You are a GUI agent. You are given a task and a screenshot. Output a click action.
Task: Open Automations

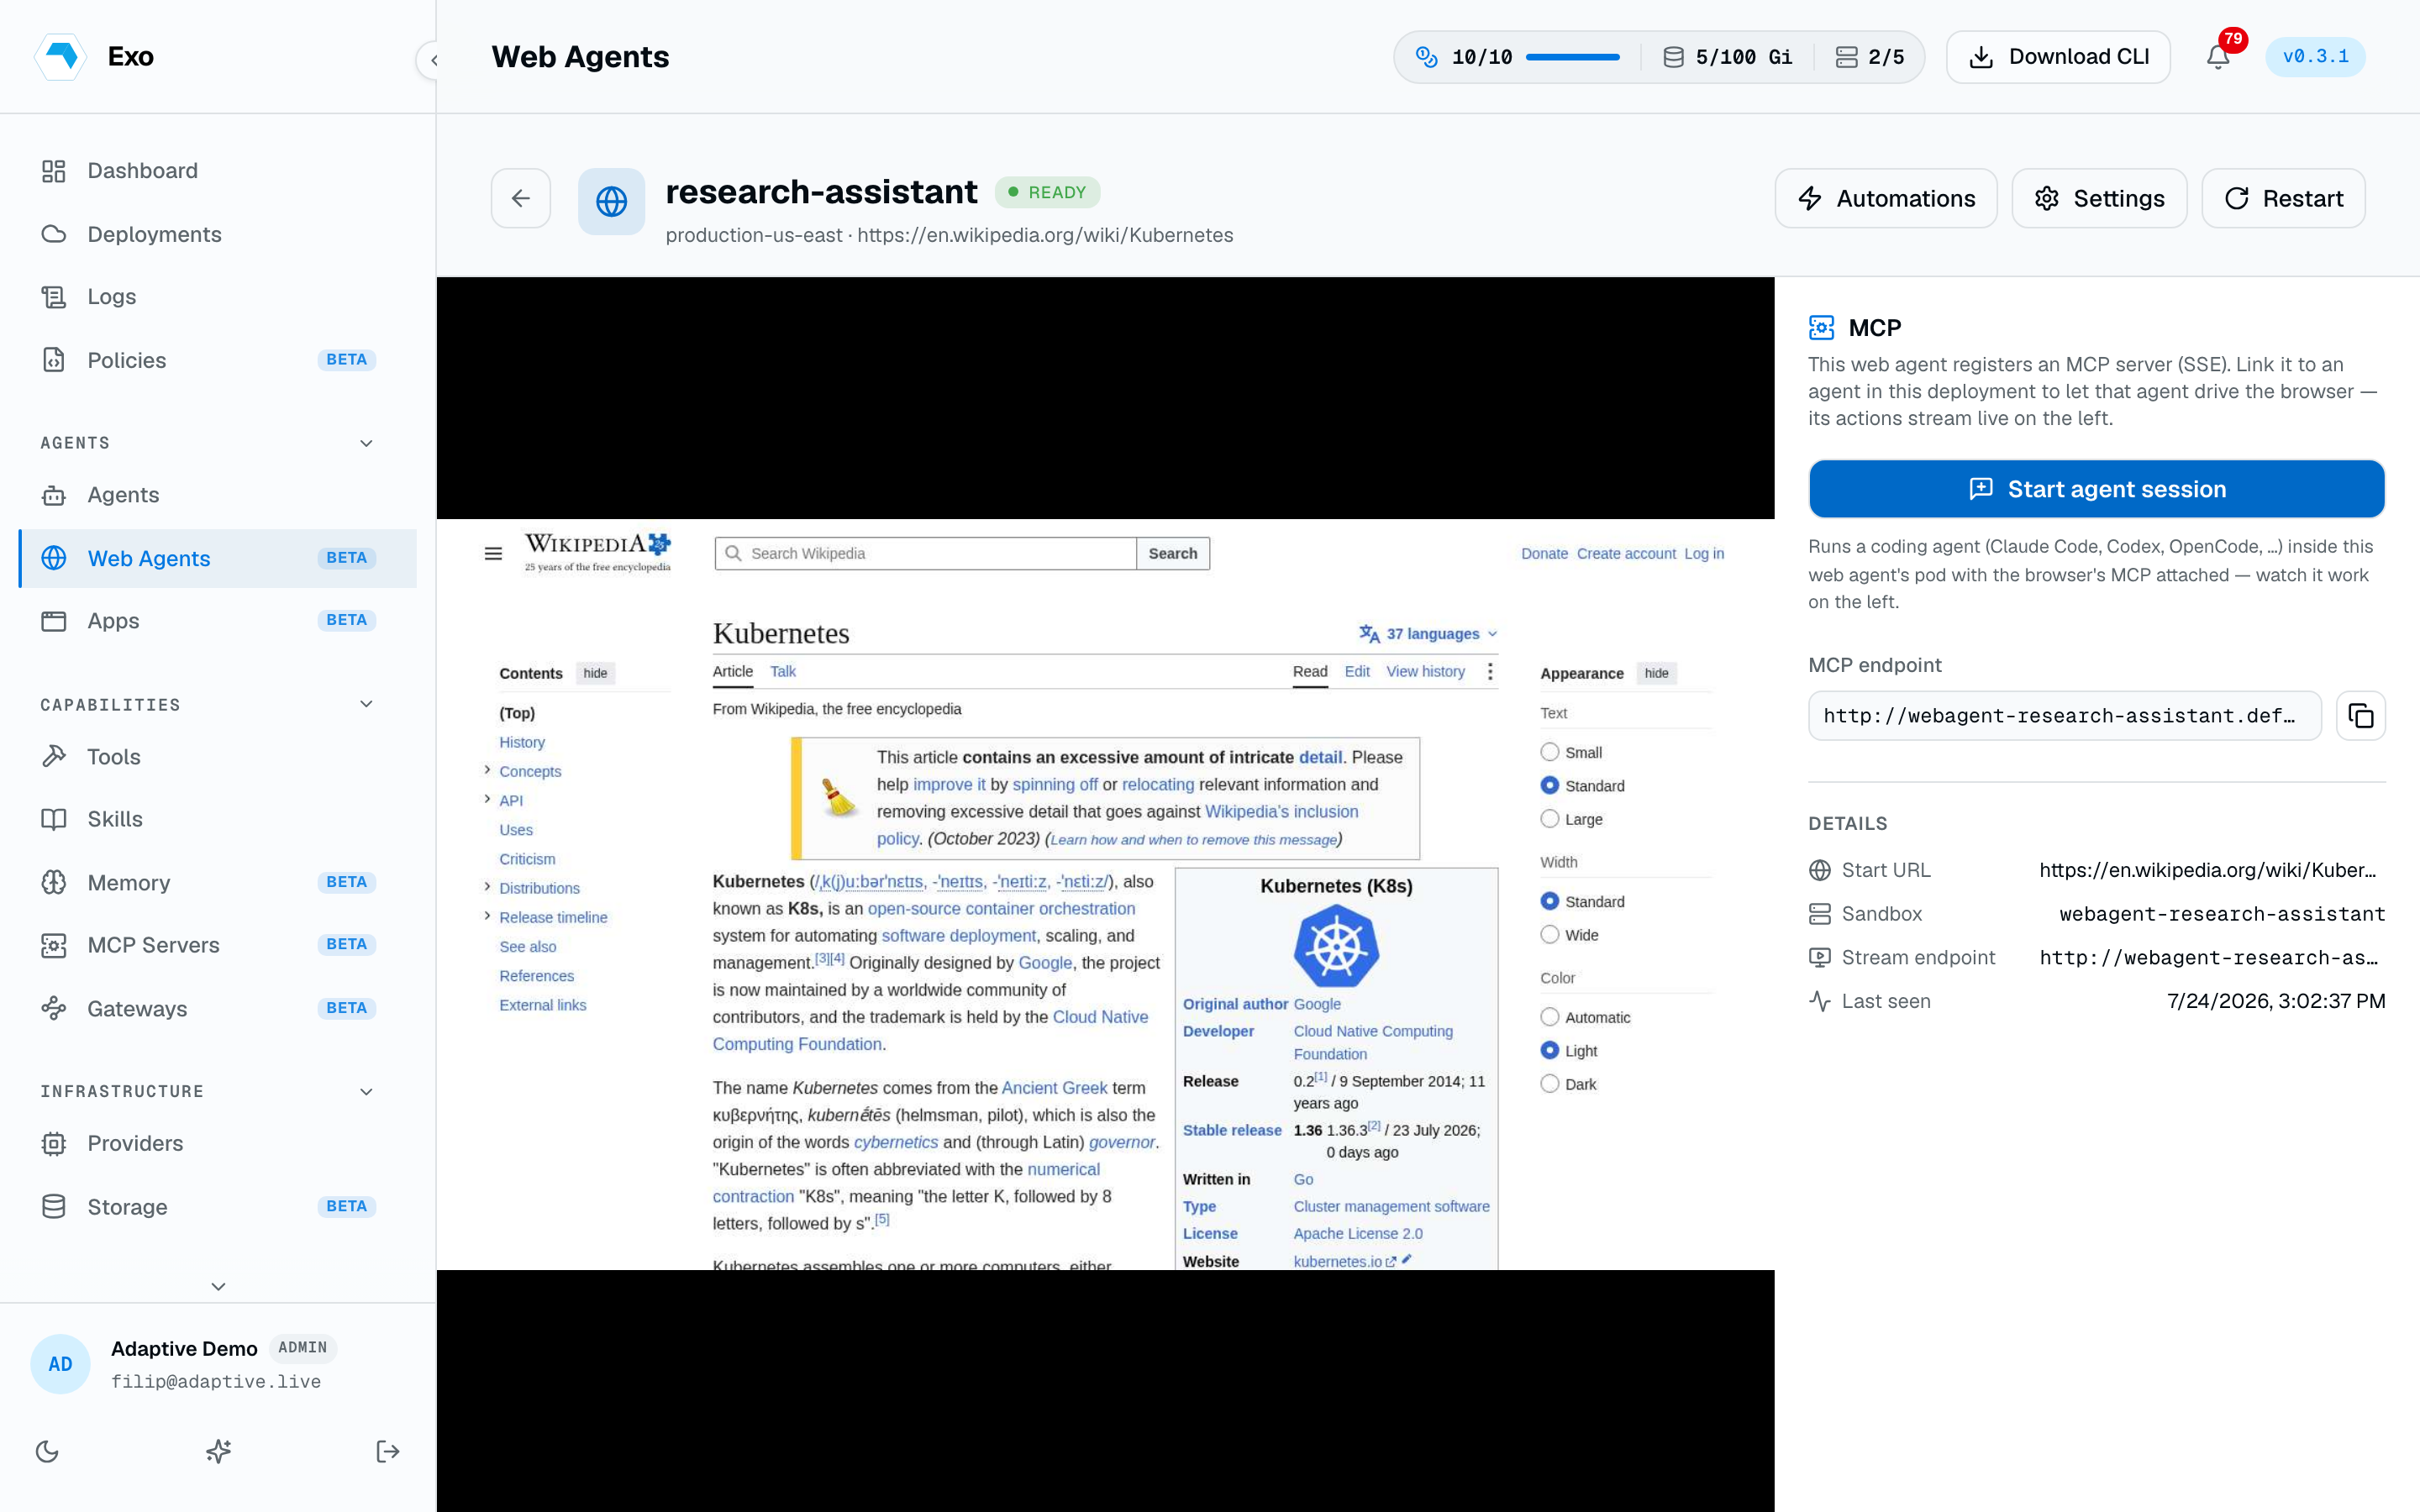click(x=1885, y=198)
